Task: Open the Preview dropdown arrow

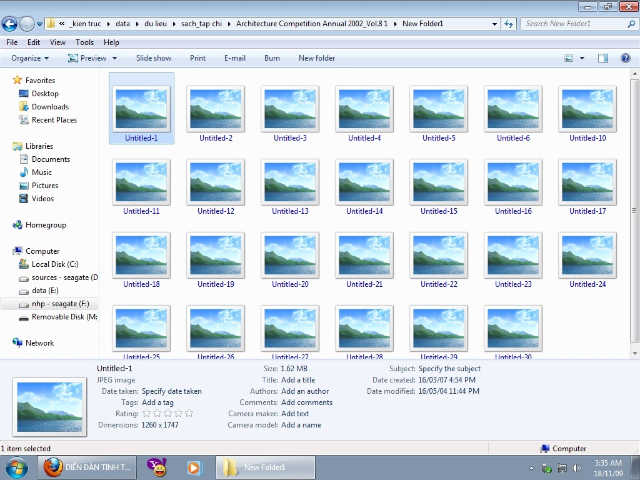Action: 113,58
